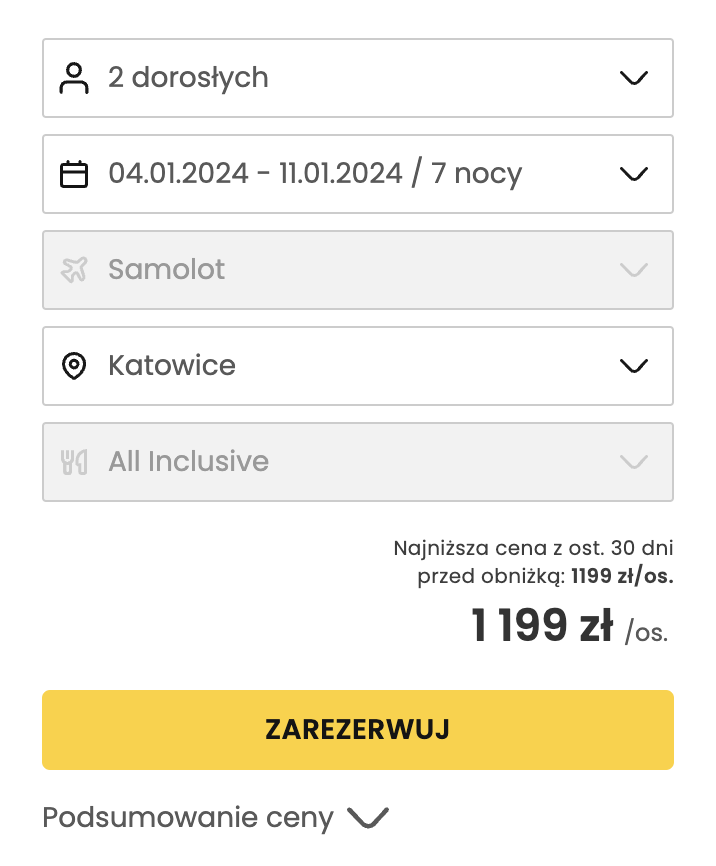Expand the All Inclusive meal plan dropdown
Screen dimensions: 716x866
point(634,462)
